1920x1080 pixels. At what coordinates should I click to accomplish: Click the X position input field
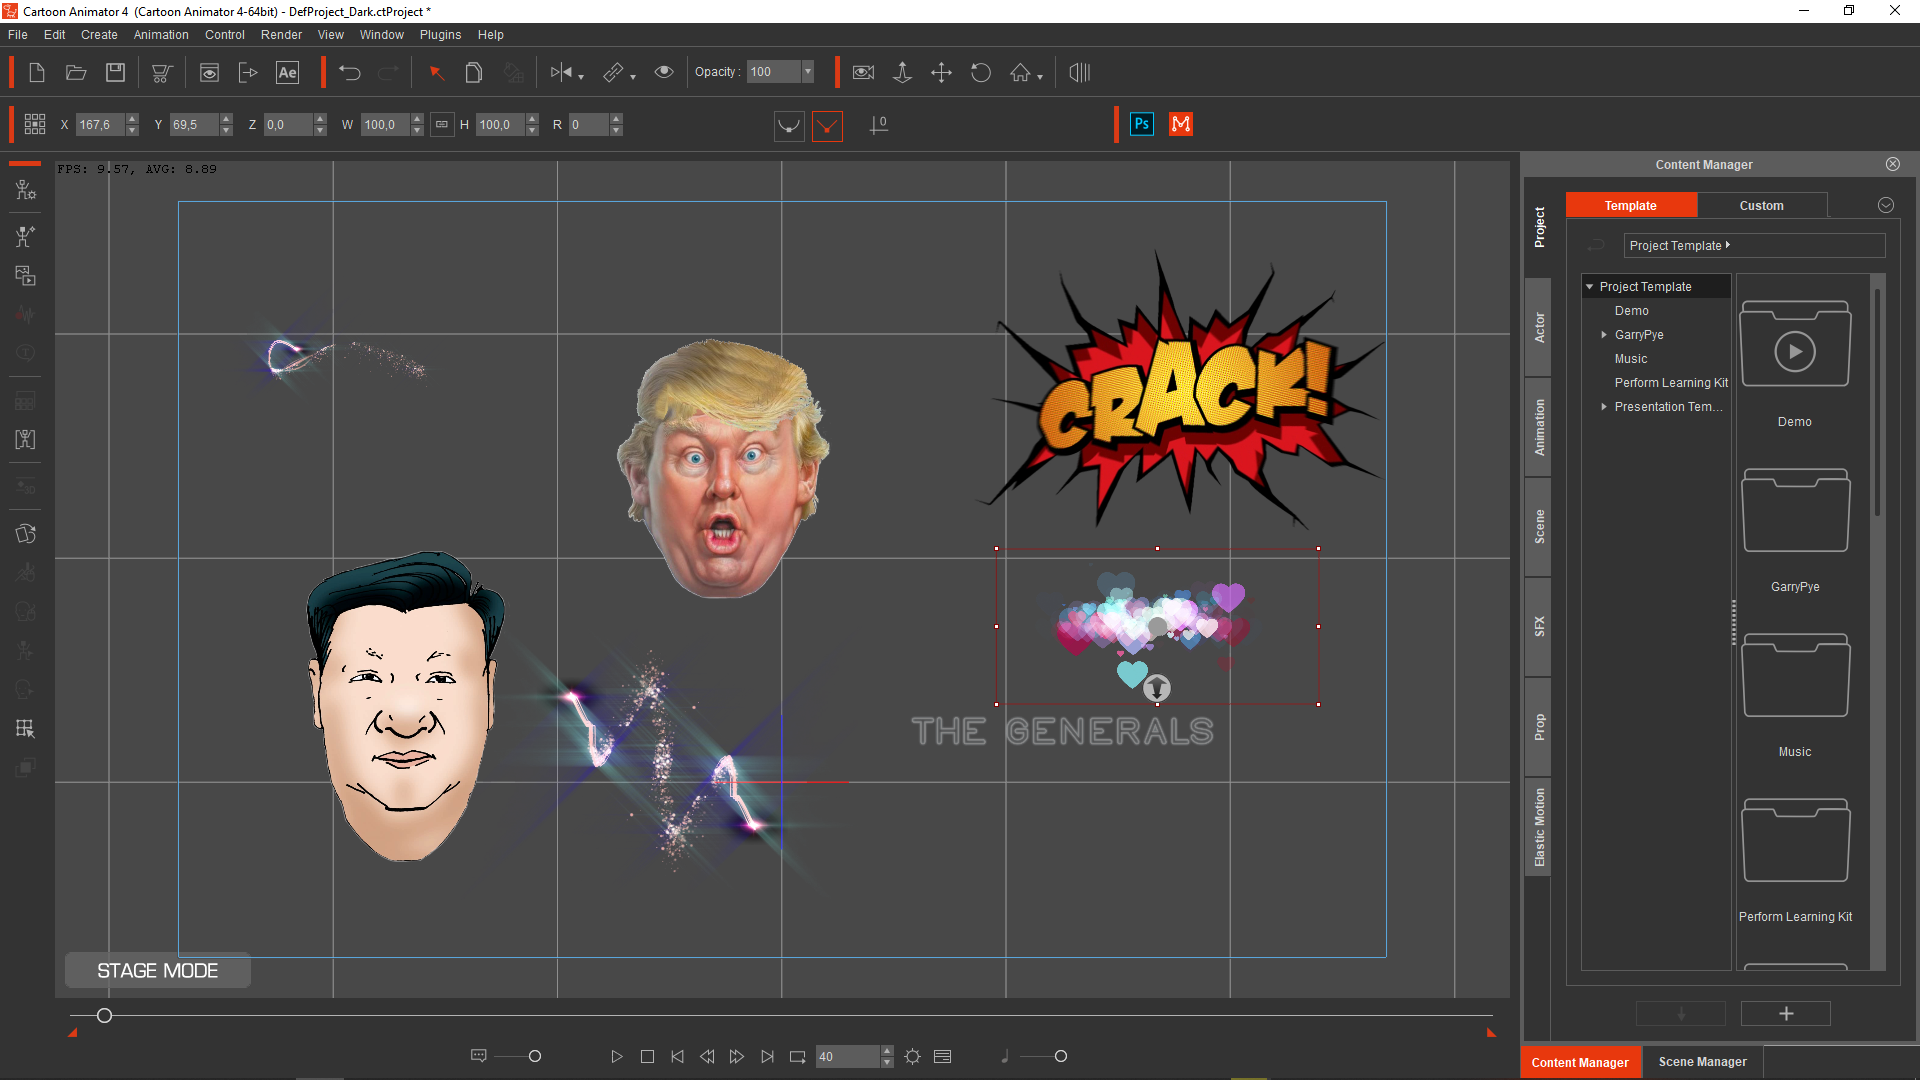pos(100,125)
